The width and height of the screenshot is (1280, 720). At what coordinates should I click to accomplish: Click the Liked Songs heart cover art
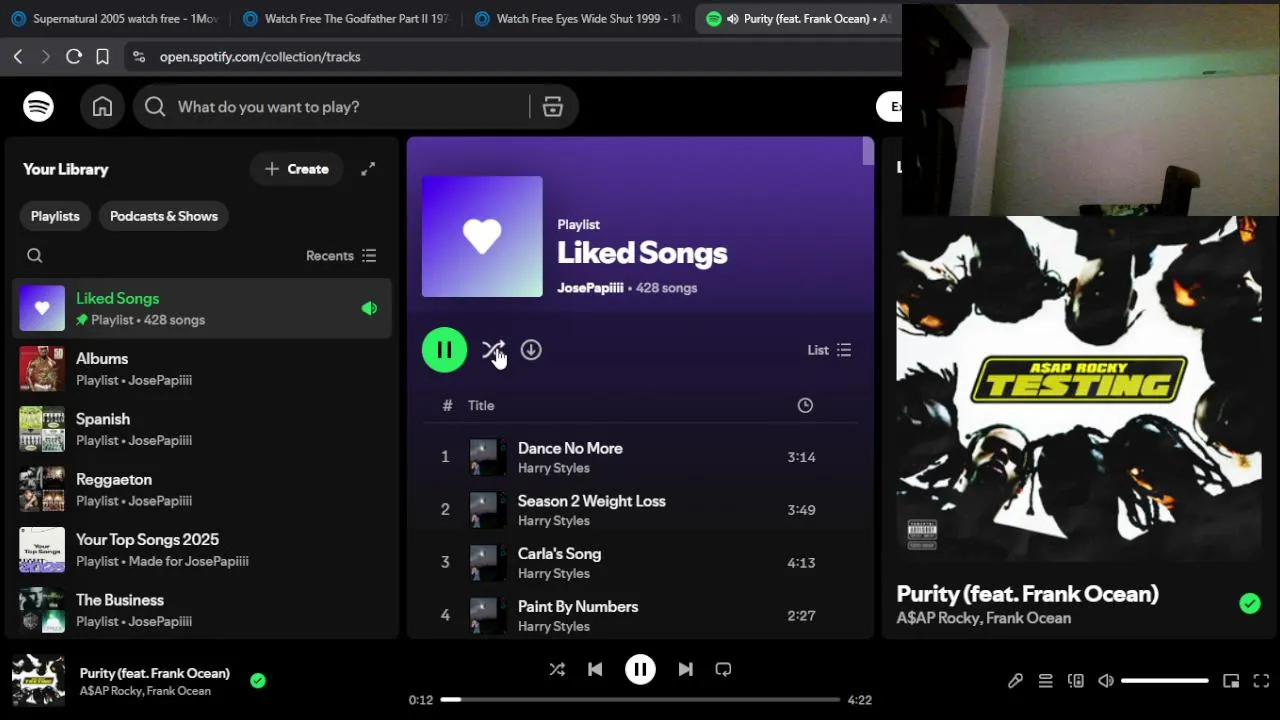(482, 237)
